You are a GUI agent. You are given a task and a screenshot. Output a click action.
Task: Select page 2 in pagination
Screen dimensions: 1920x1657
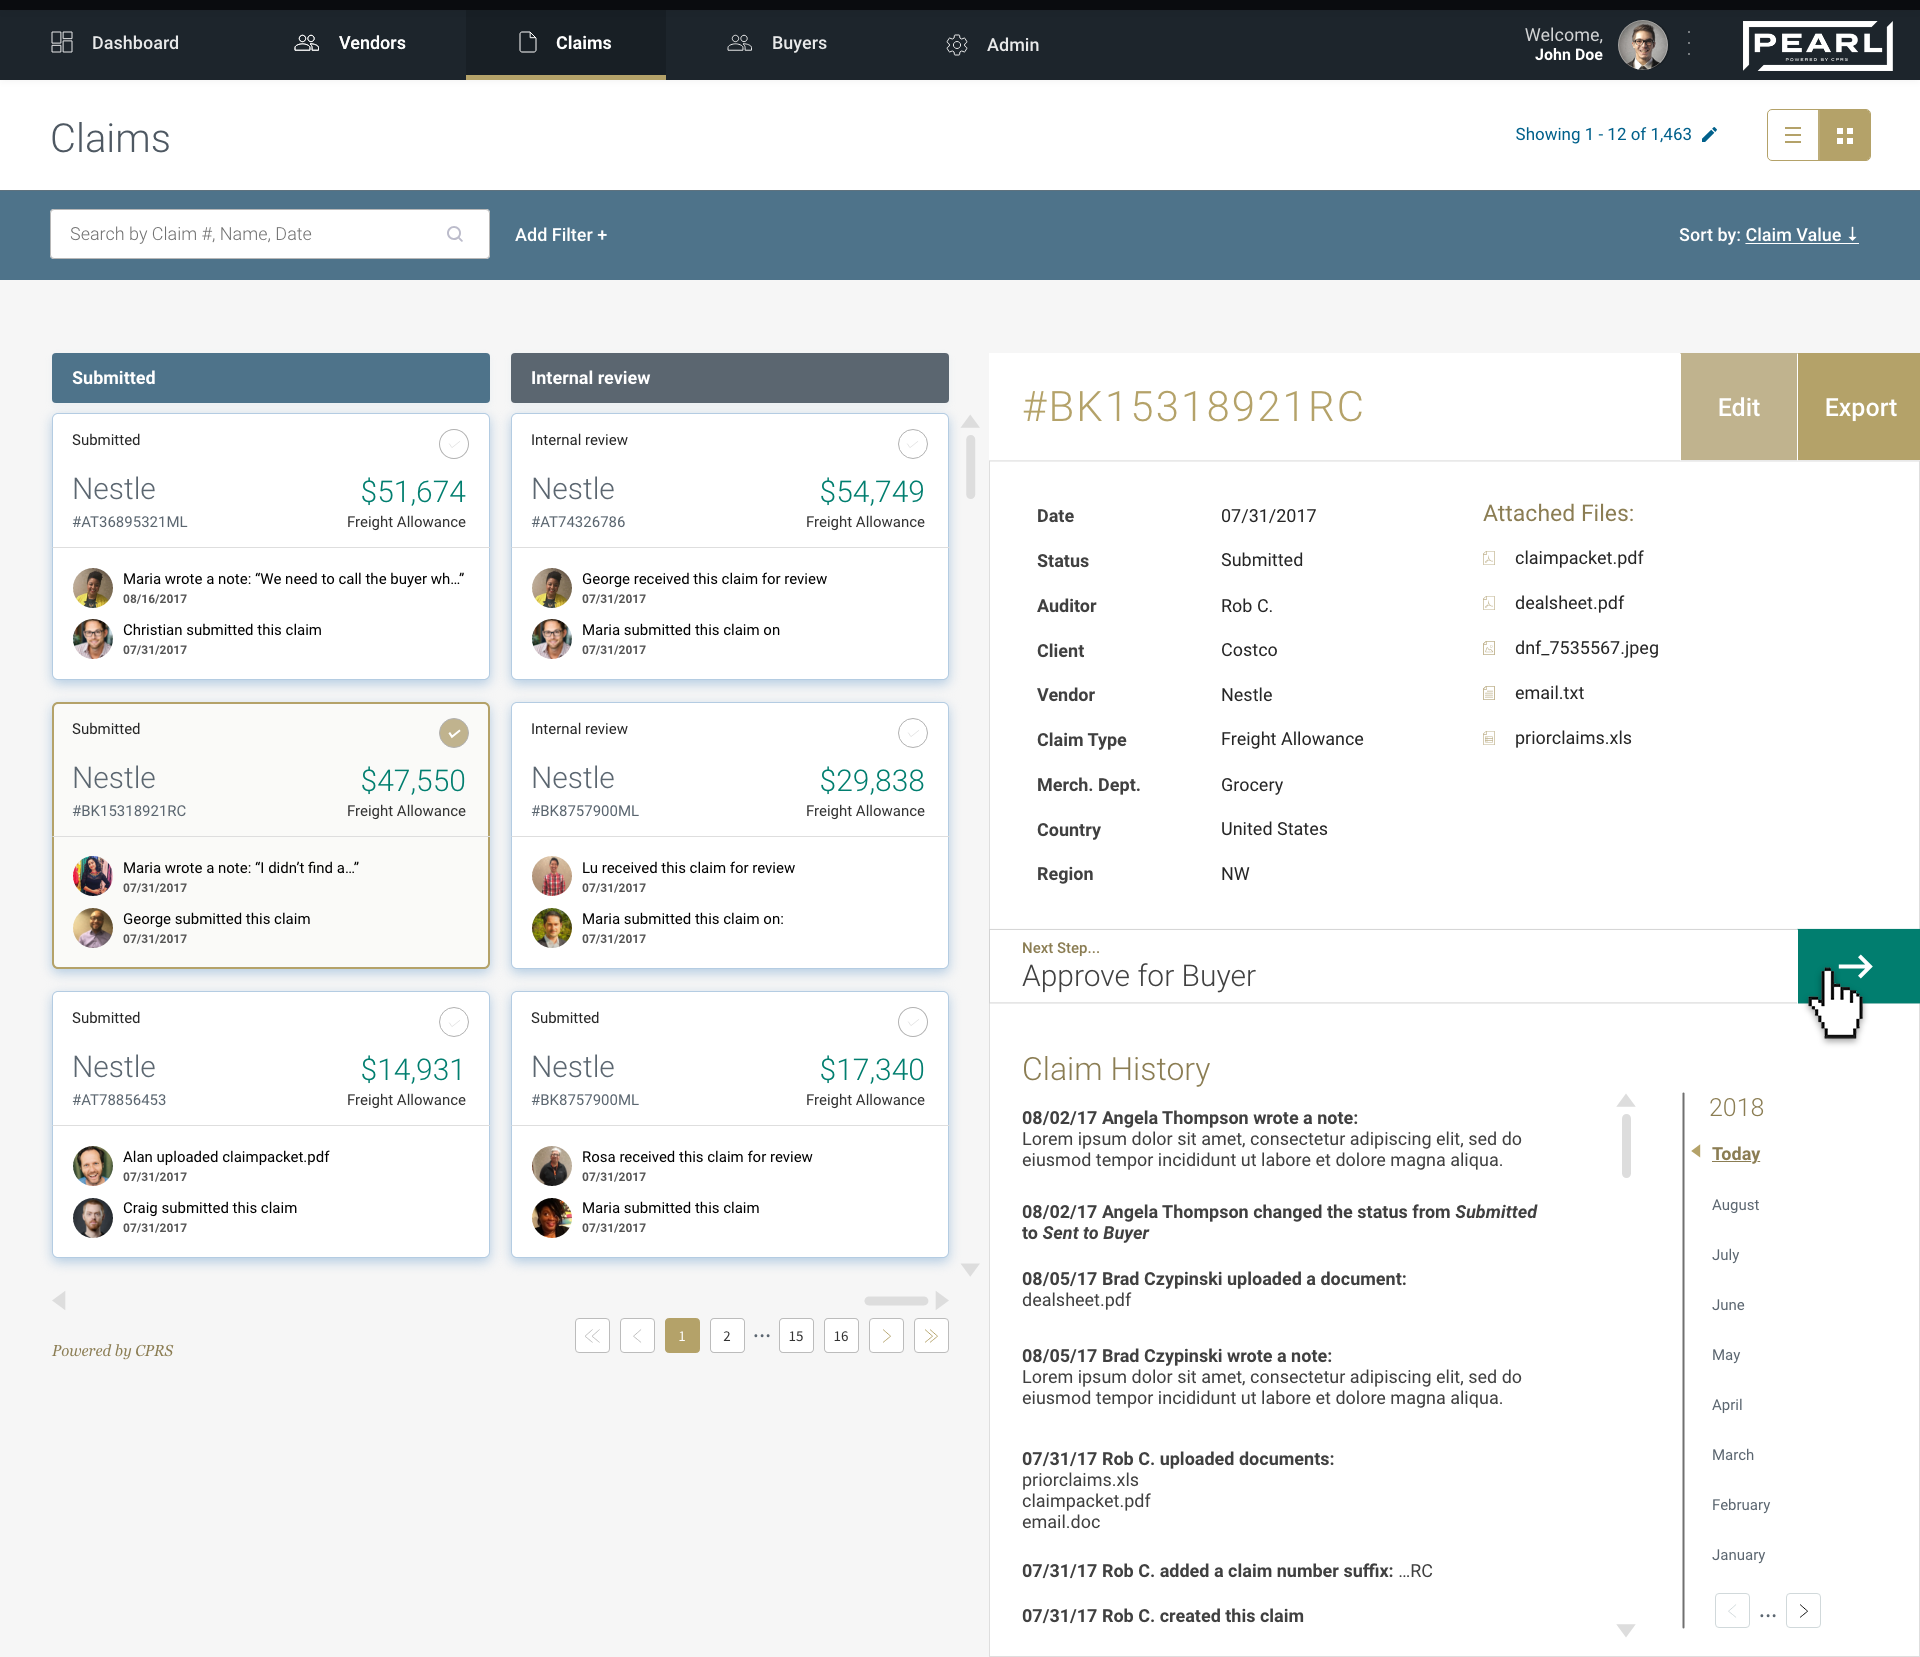click(x=727, y=1336)
